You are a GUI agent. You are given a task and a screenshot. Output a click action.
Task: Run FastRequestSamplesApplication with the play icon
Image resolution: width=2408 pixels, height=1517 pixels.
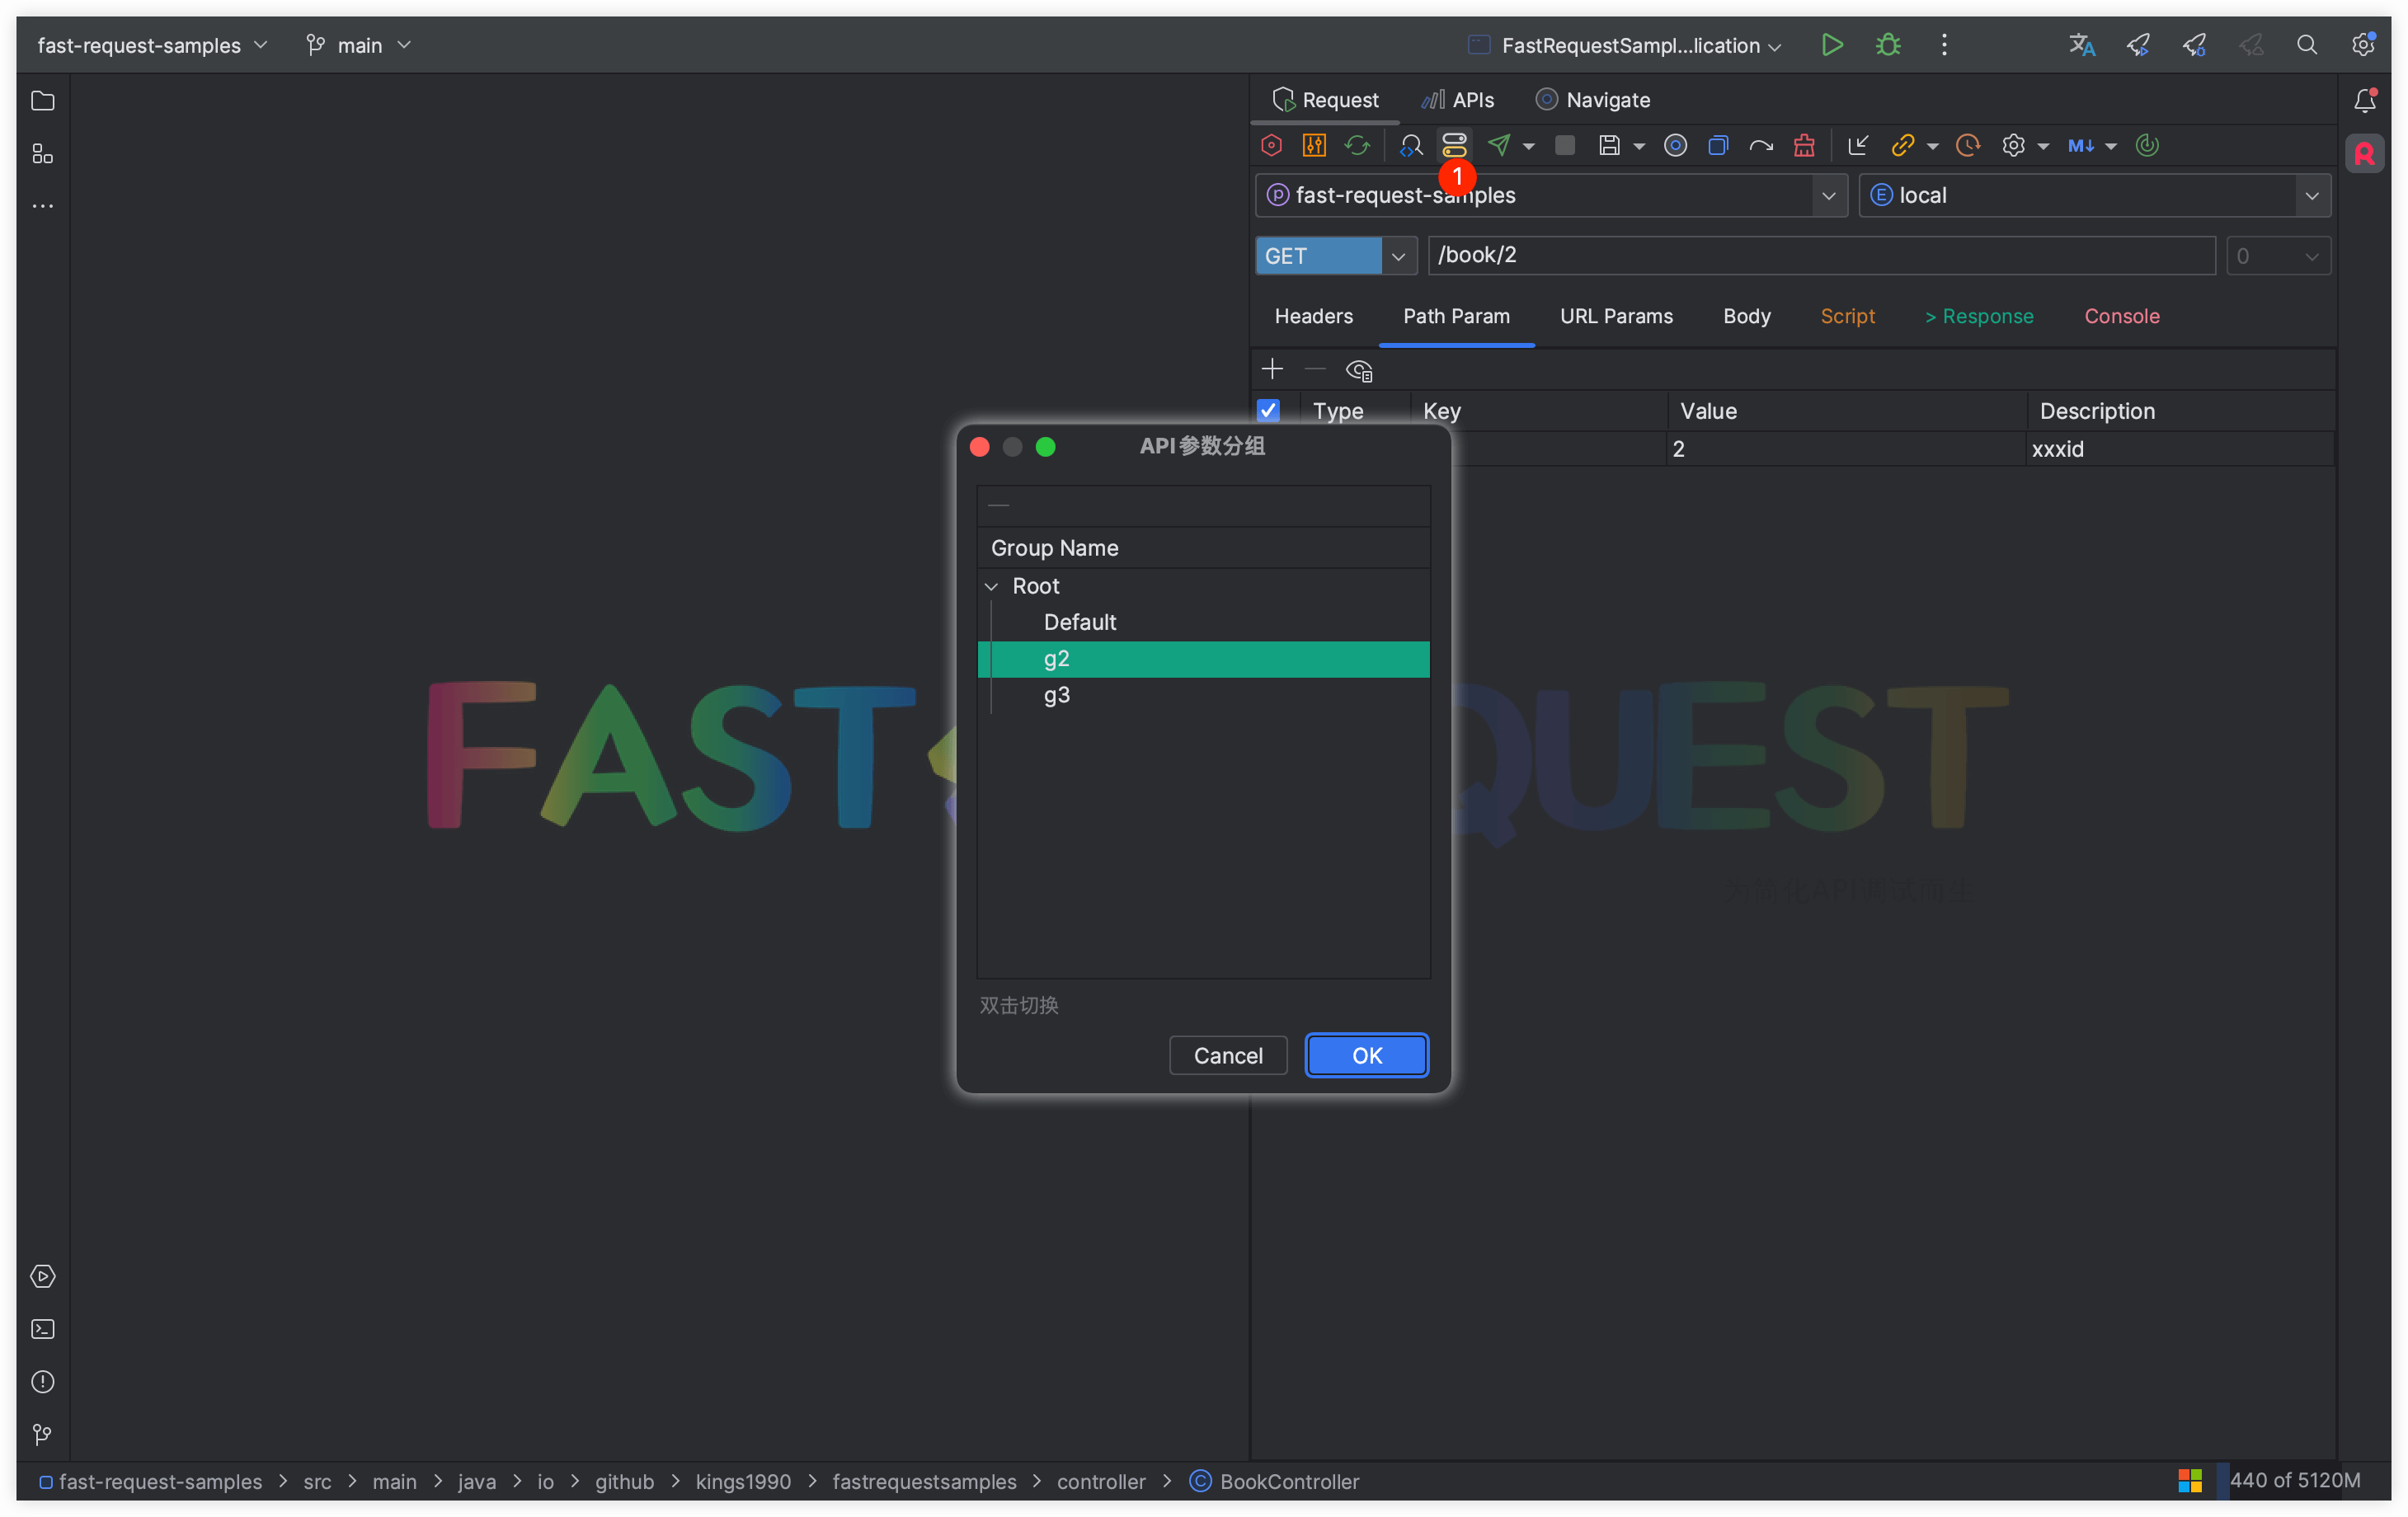pos(1831,45)
